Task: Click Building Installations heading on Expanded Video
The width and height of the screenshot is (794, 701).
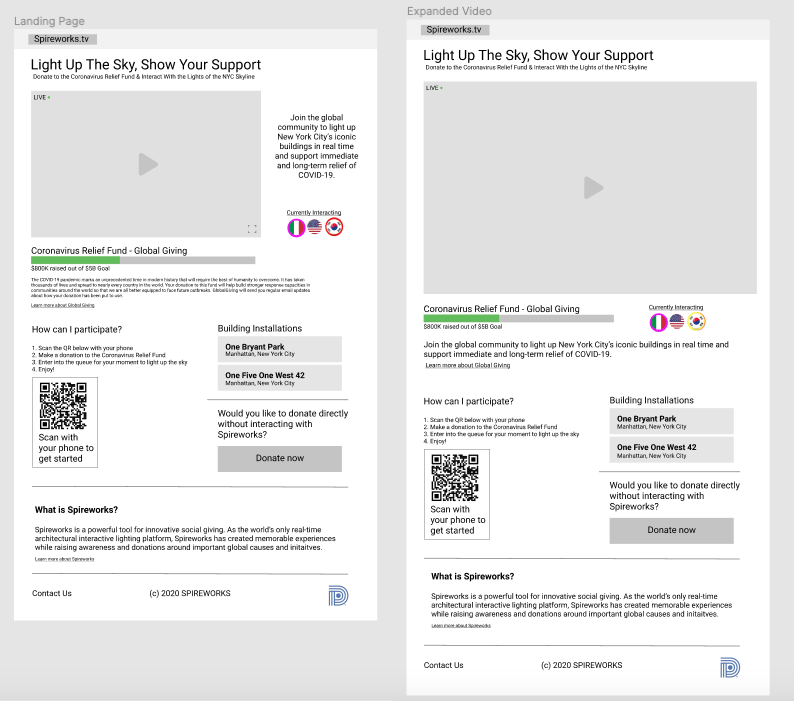Action: coord(651,401)
